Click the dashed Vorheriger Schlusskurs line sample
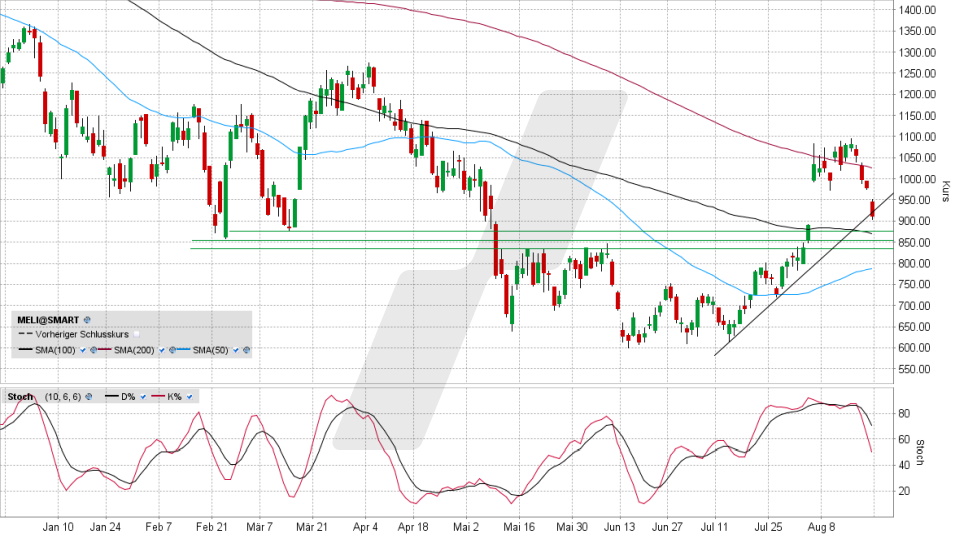The height and width of the screenshot is (540, 960). [26, 334]
